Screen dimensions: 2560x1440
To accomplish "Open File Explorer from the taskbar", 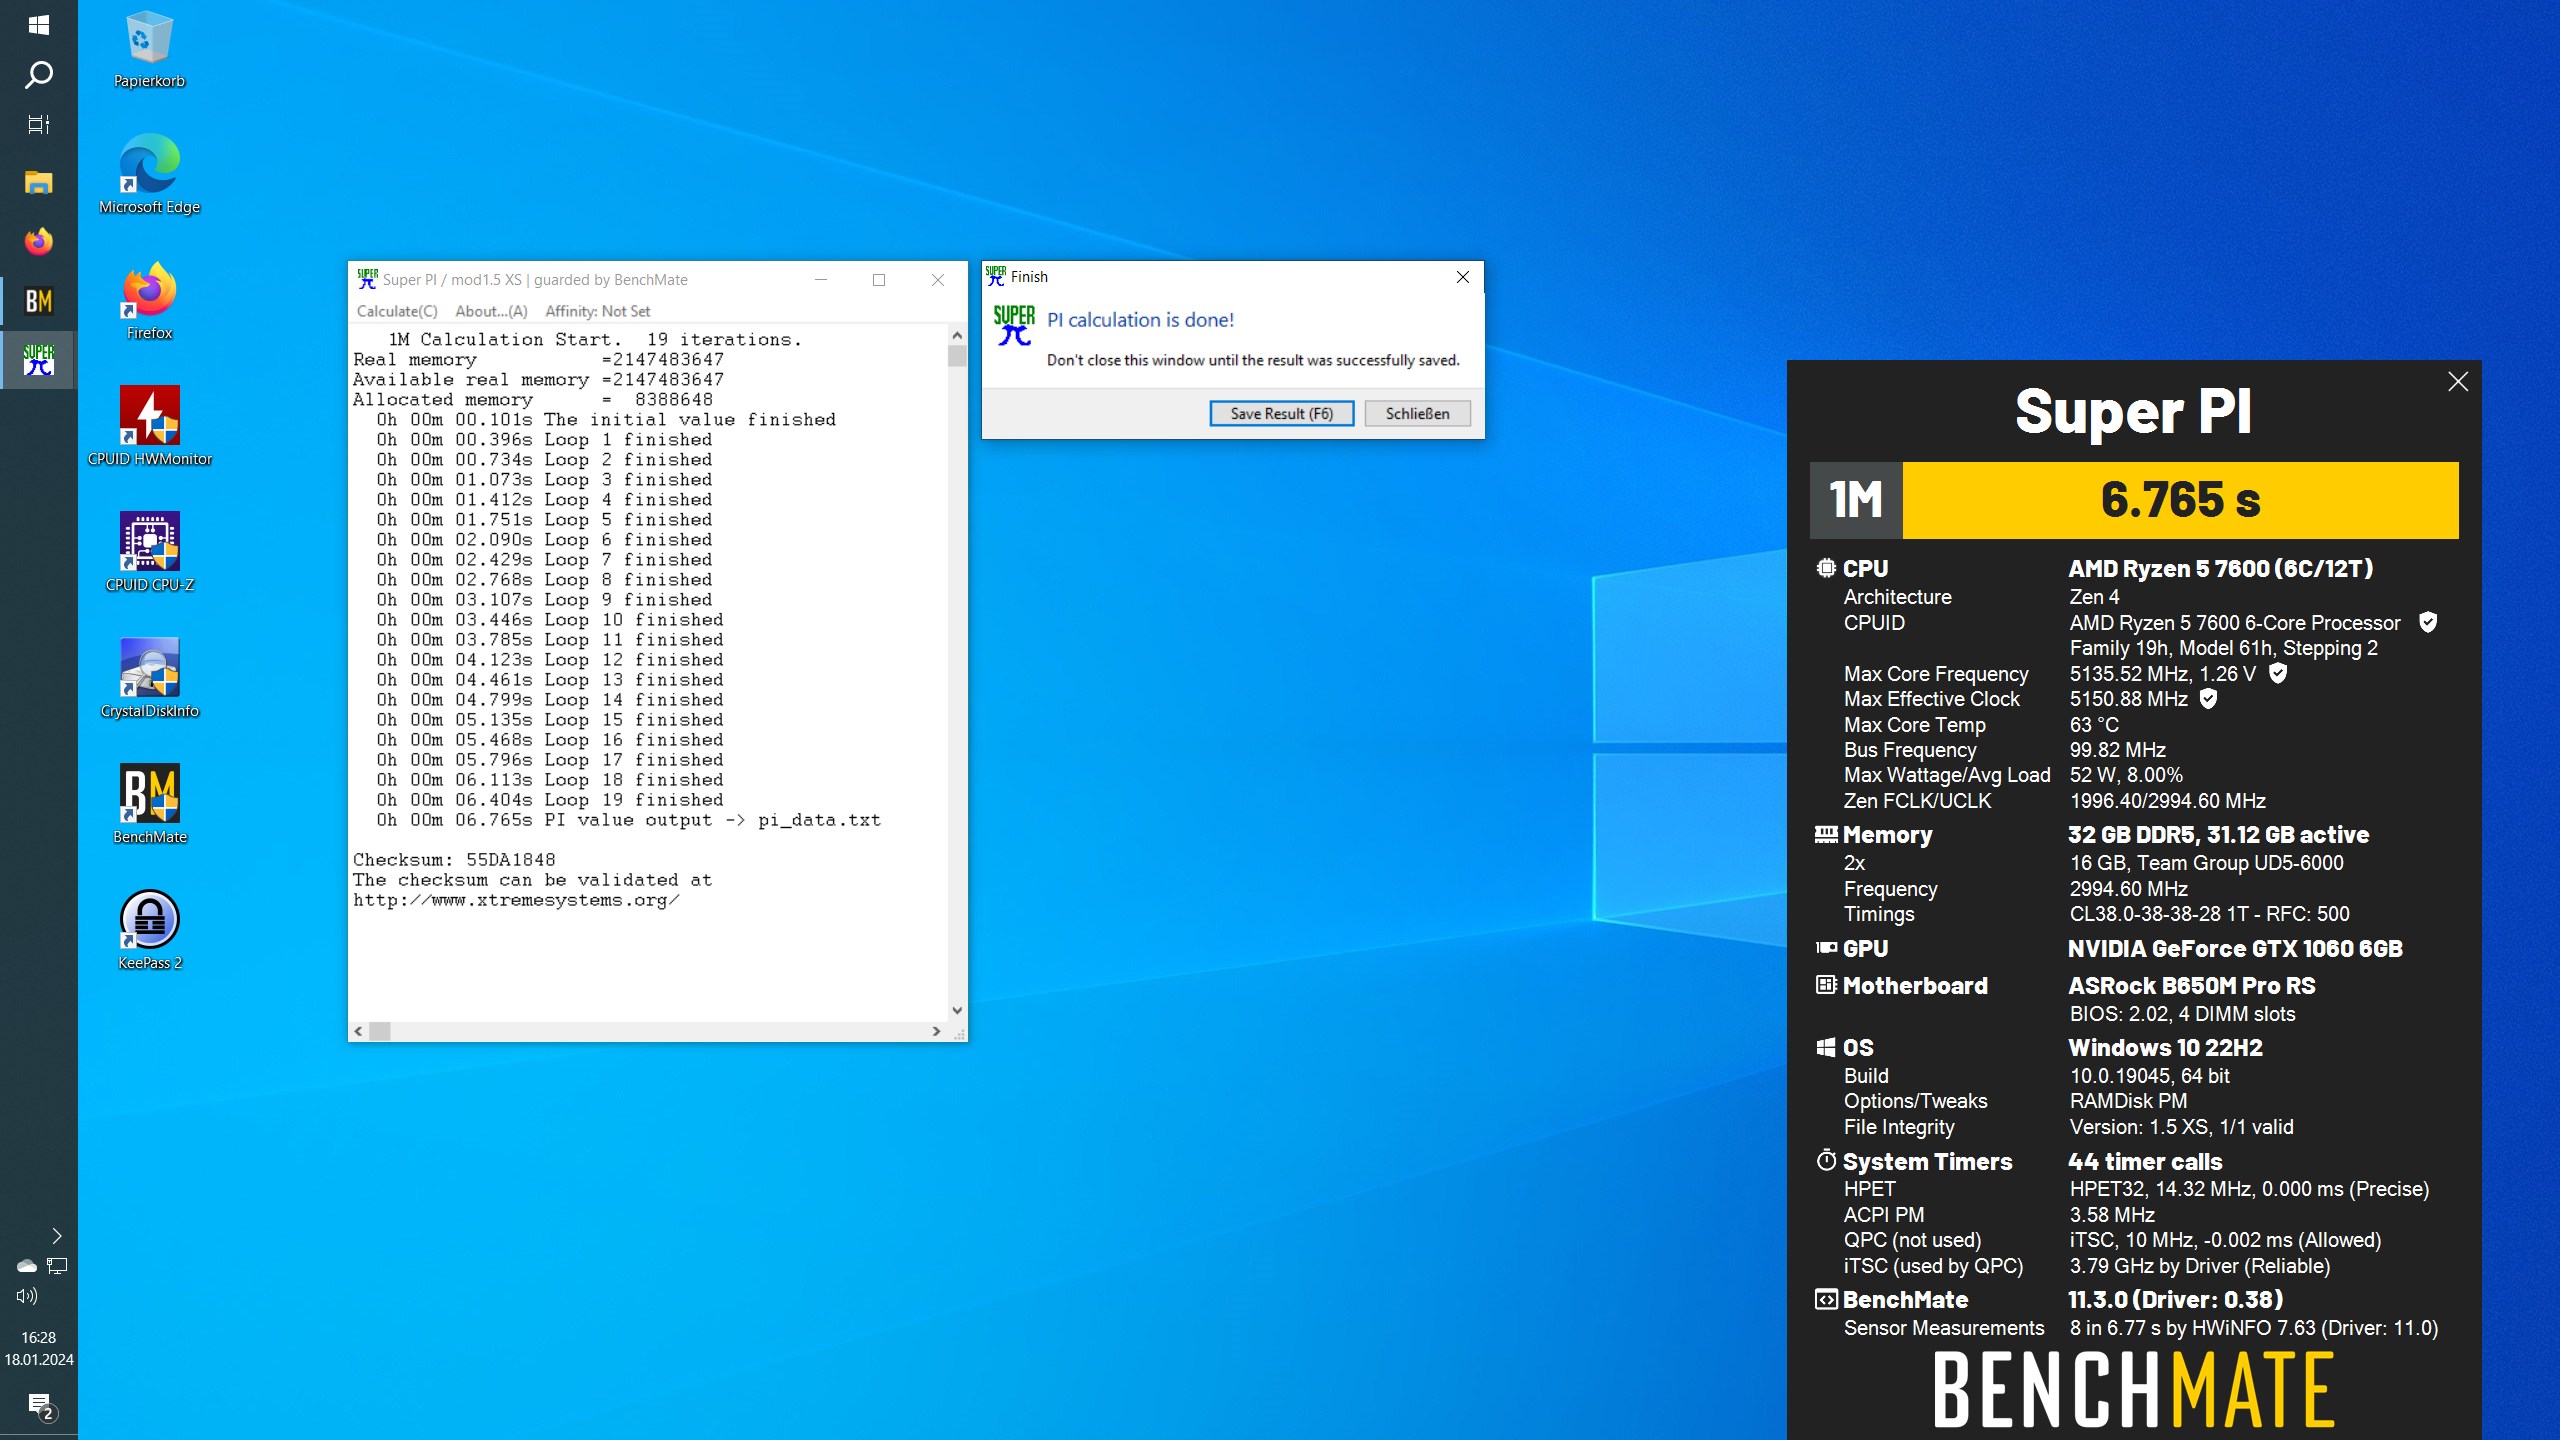I will click(x=38, y=182).
